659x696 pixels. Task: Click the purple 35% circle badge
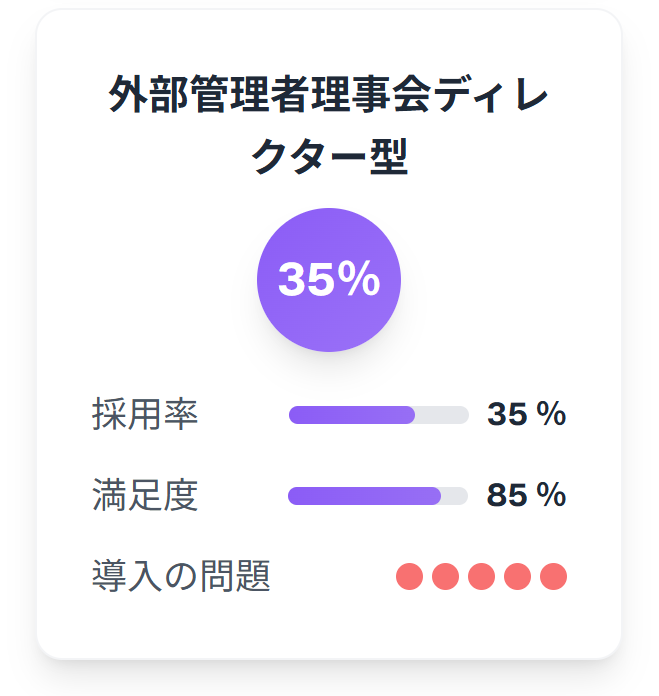point(329,280)
